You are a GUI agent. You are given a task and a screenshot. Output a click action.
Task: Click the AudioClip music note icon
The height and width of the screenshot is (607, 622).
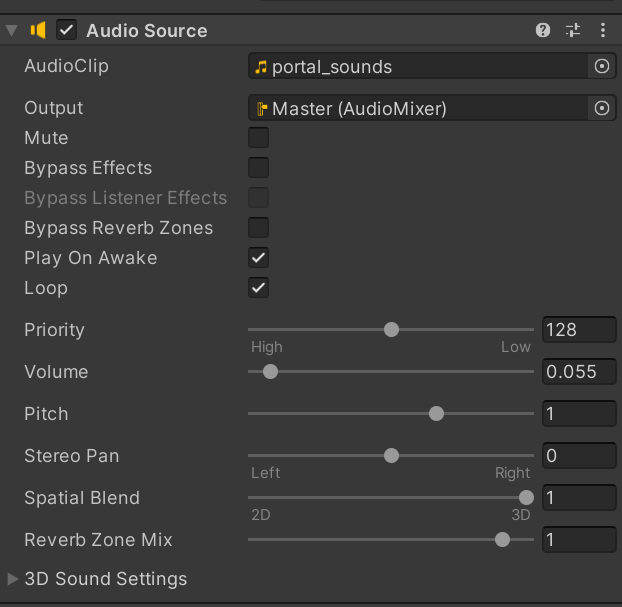pos(261,67)
